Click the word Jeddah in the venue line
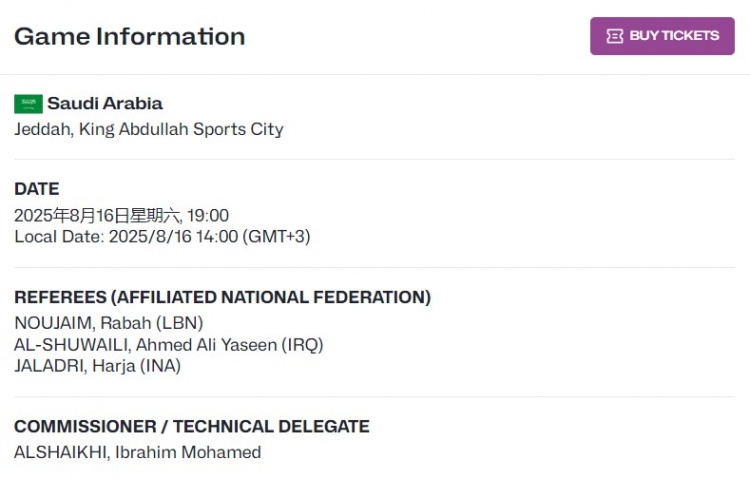Screen dimensions: 750x479 point(40,129)
